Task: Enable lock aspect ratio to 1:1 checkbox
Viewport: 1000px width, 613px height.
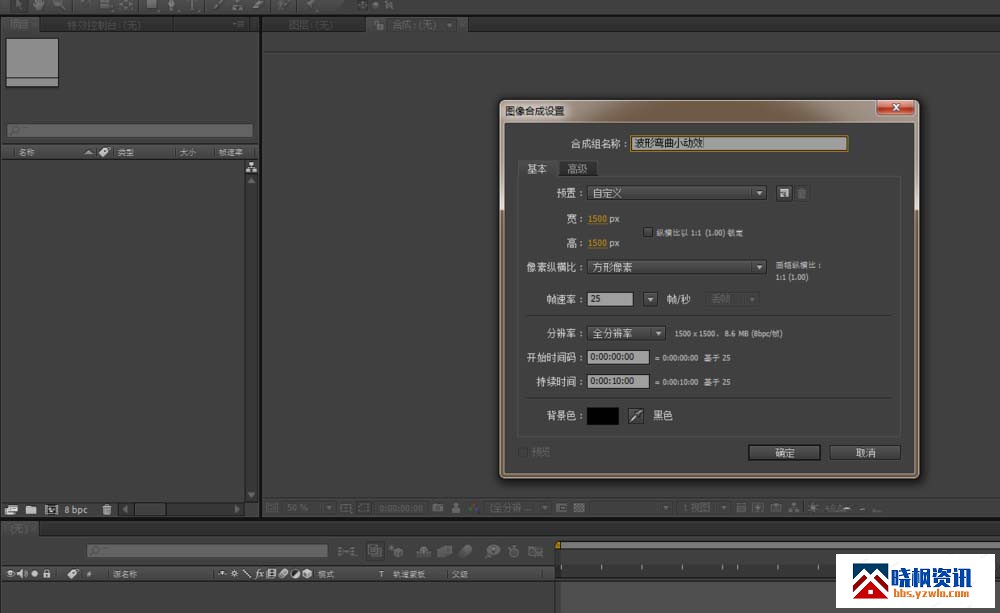Action: pyautogui.click(x=648, y=232)
